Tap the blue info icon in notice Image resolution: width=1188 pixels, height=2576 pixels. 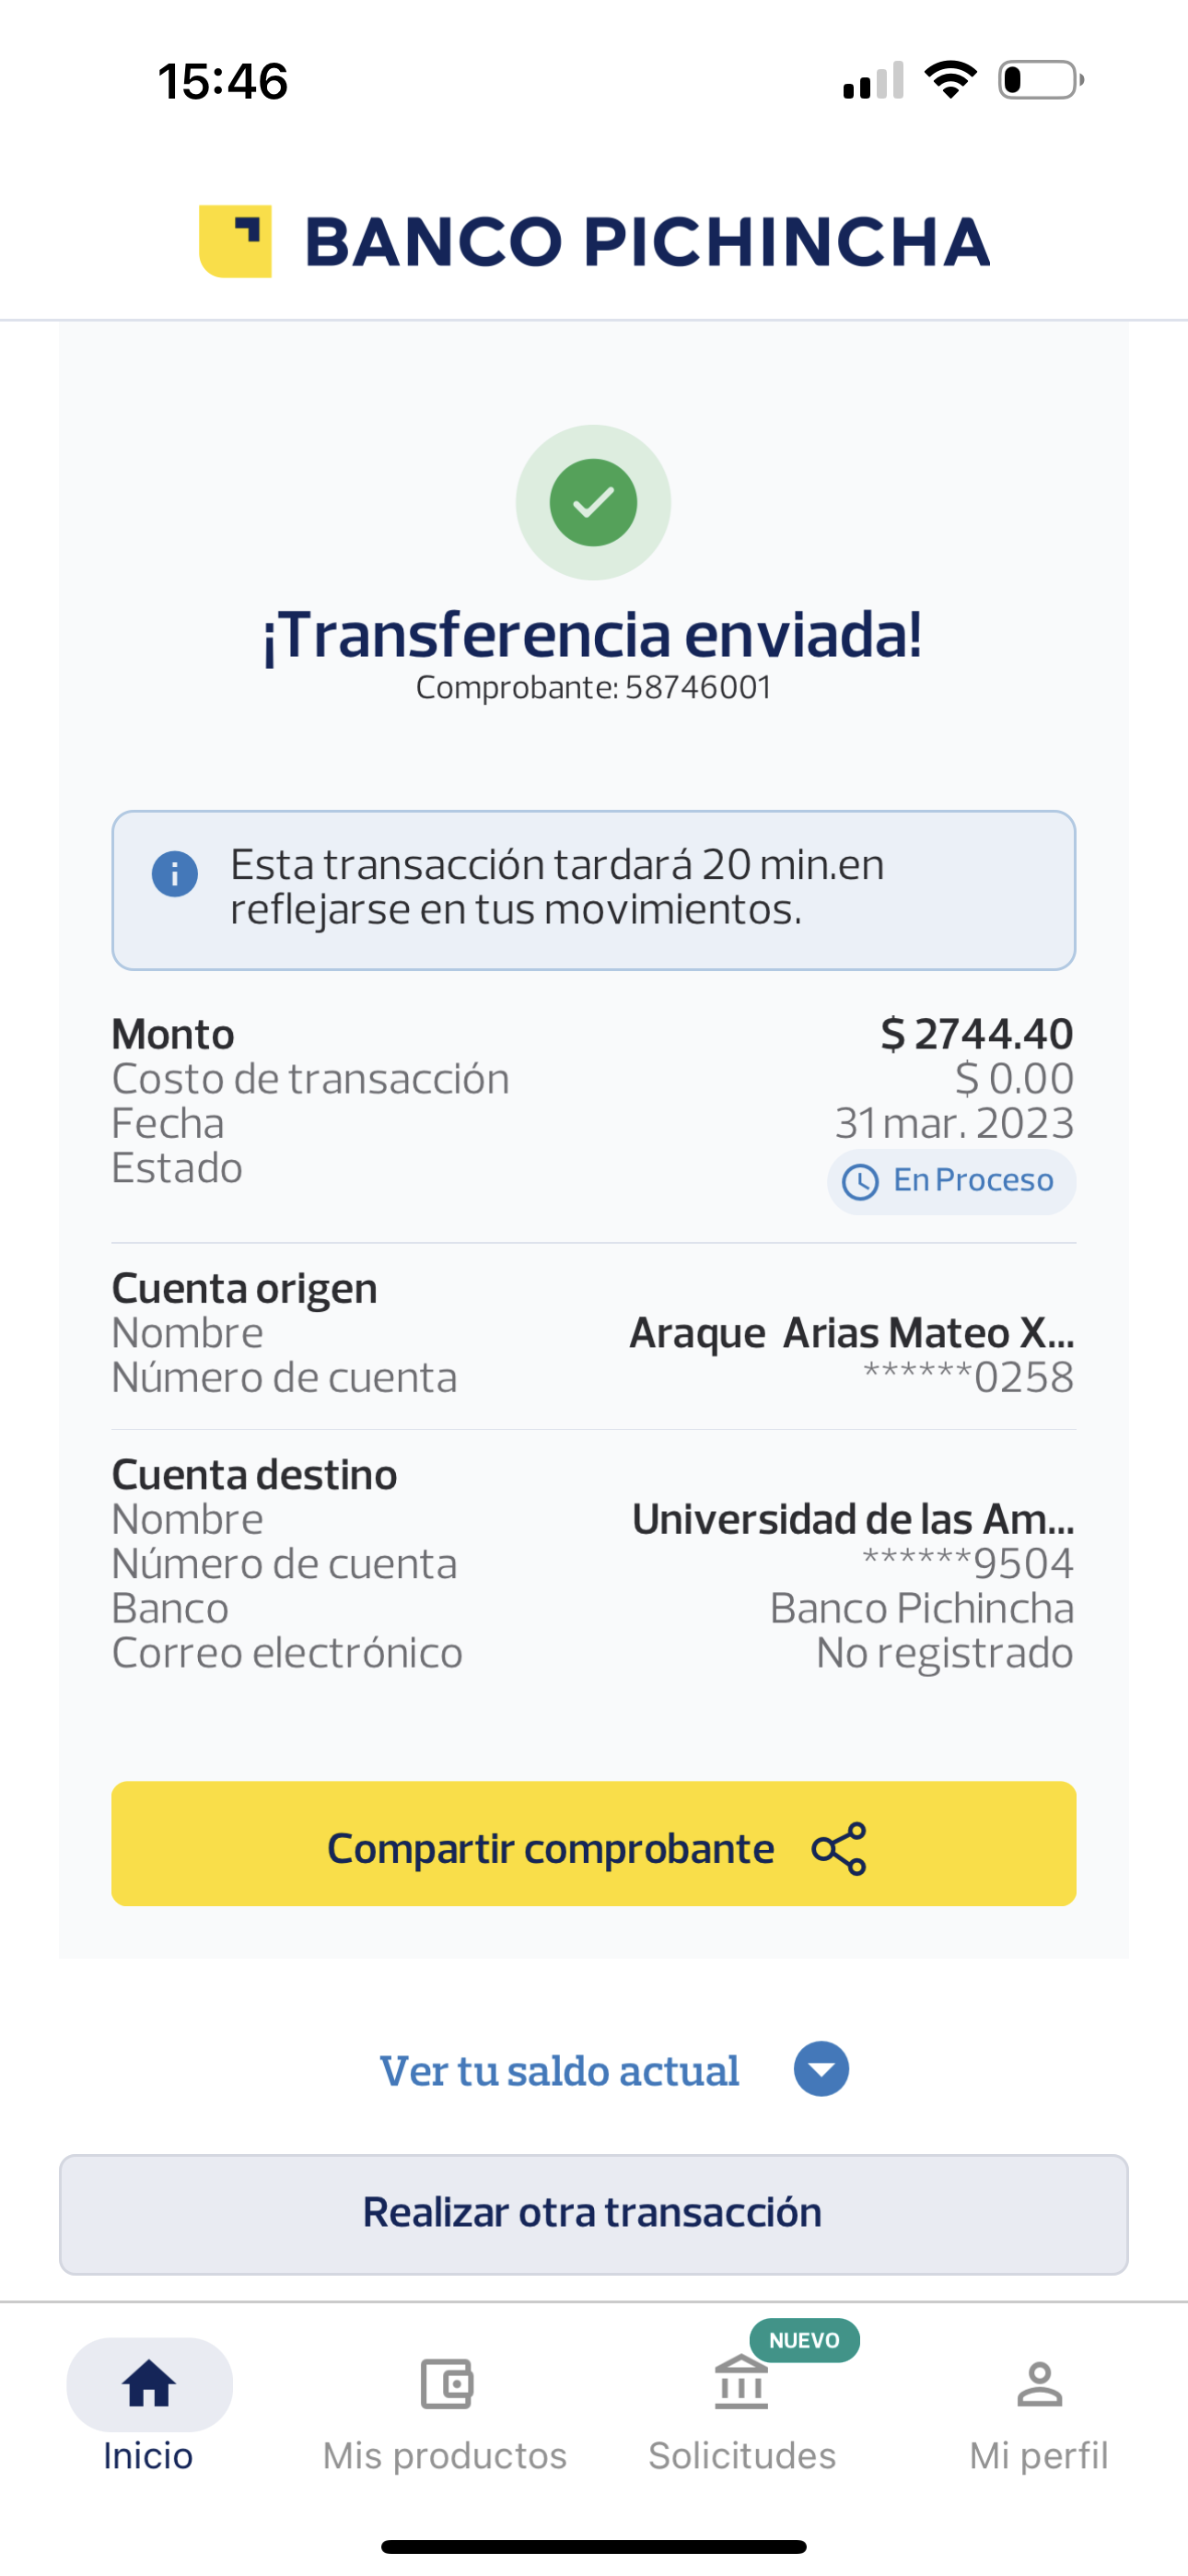[x=174, y=874]
